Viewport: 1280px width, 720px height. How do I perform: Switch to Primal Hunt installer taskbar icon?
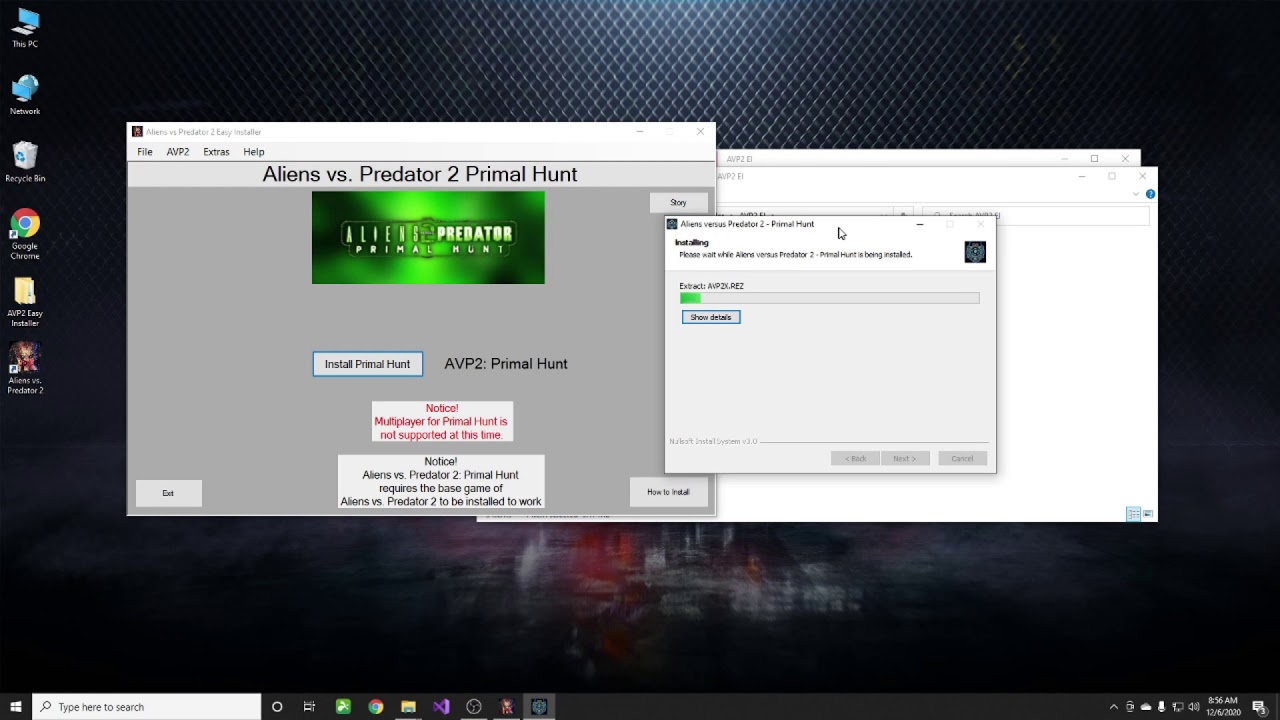[x=539, y=707]
